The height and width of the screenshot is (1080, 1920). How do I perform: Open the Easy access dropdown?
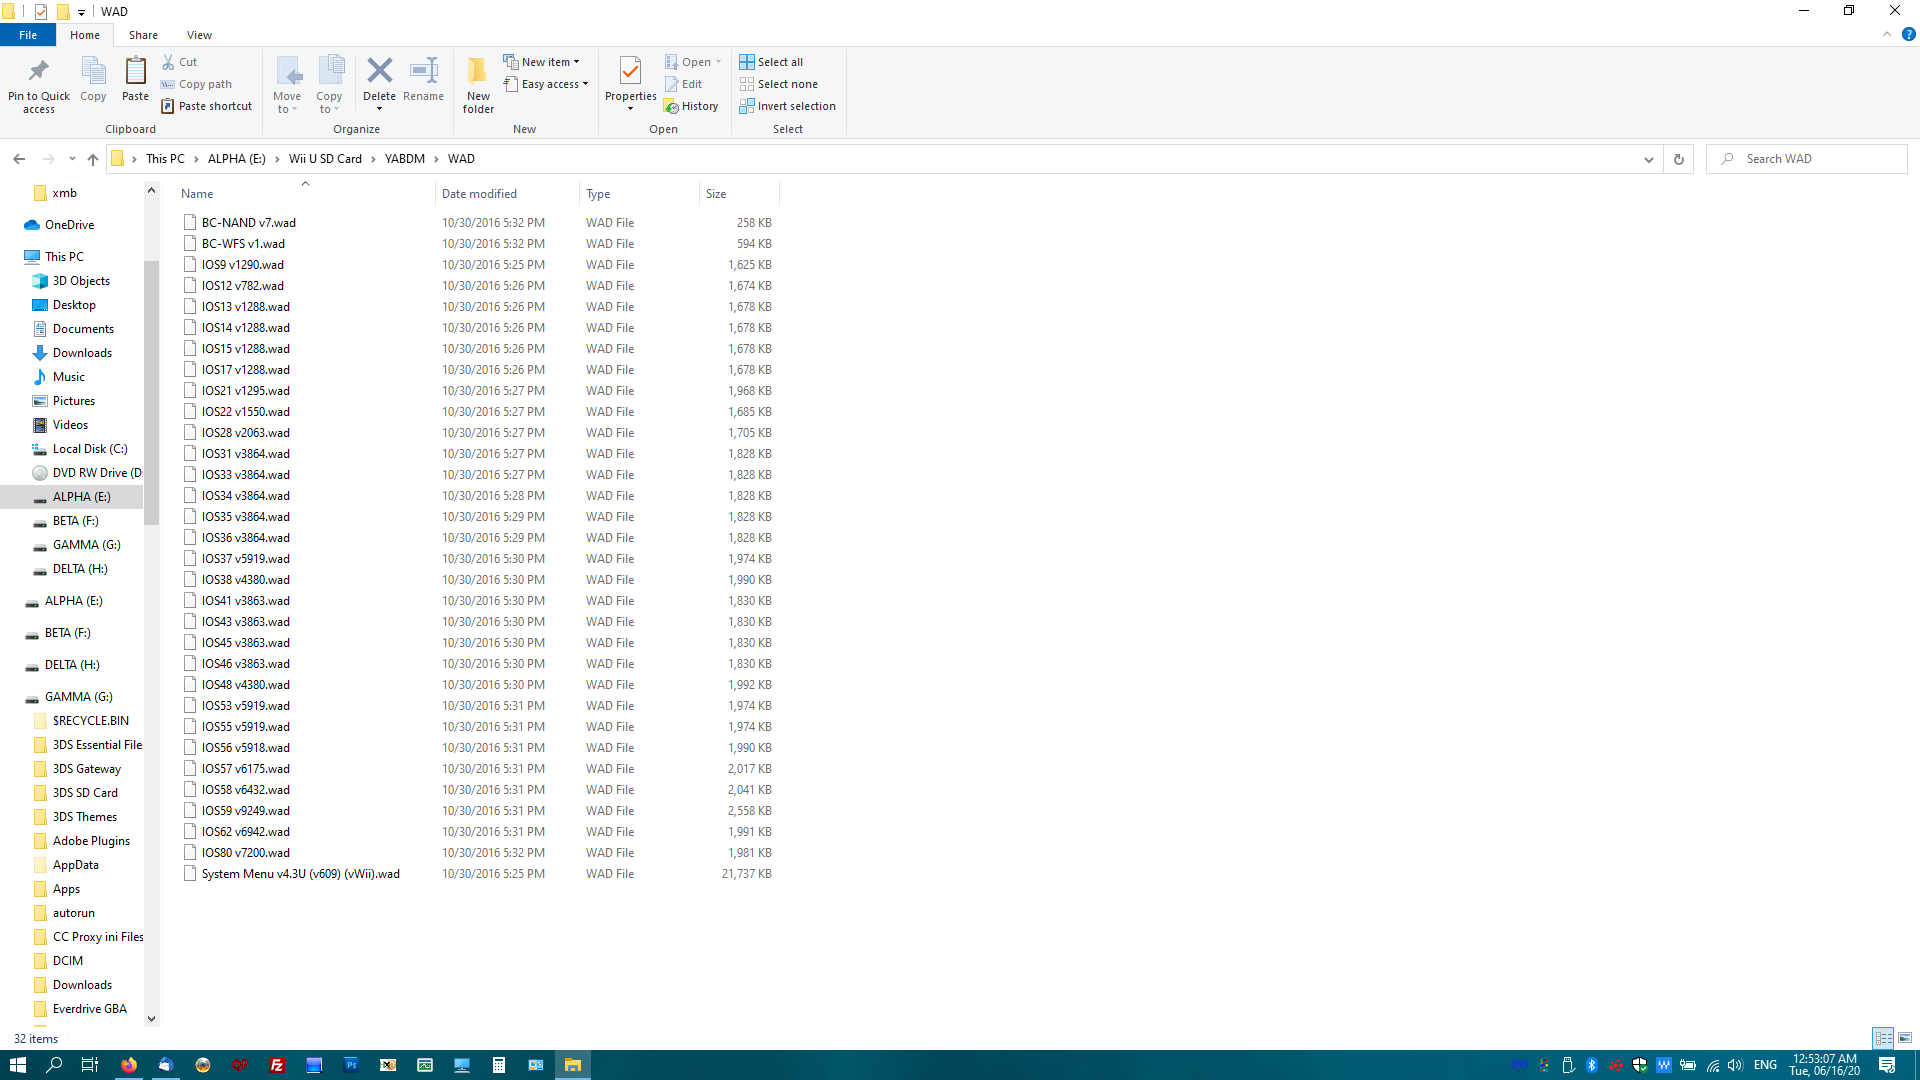tap(546, 84)
